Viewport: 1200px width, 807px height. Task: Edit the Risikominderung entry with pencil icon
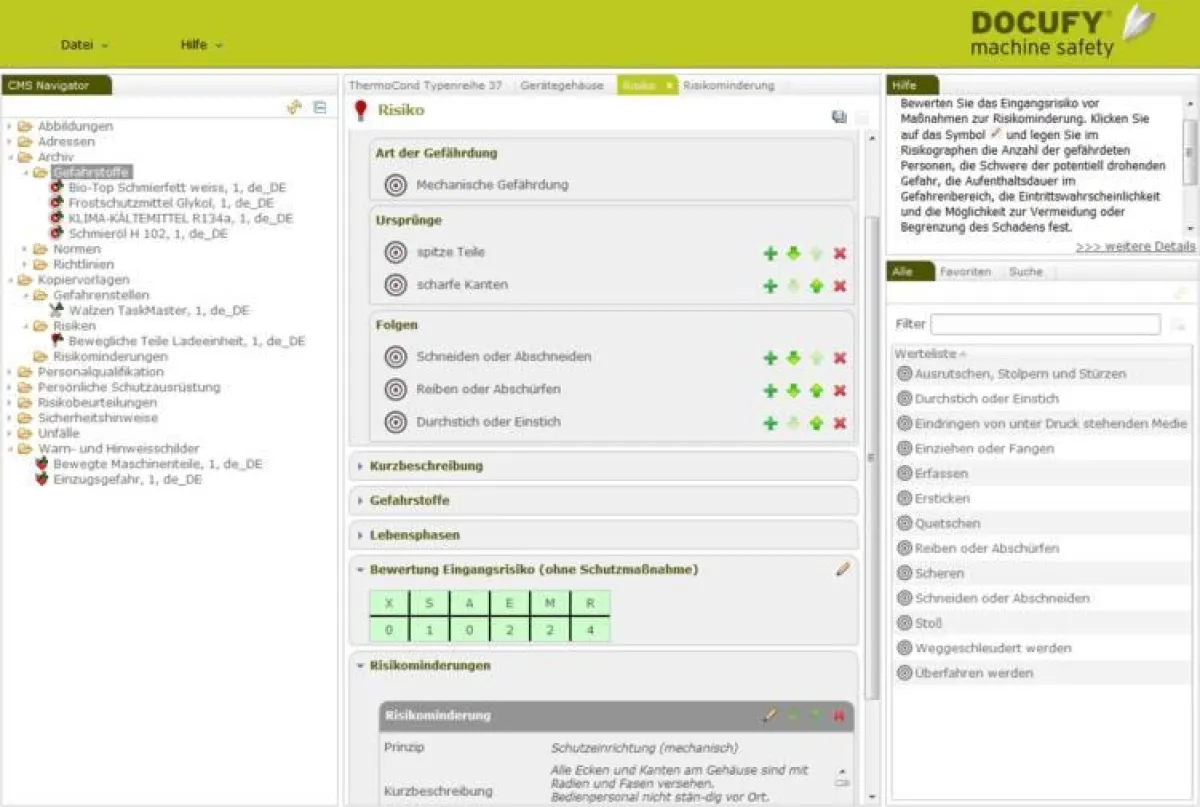pos(769,716)
